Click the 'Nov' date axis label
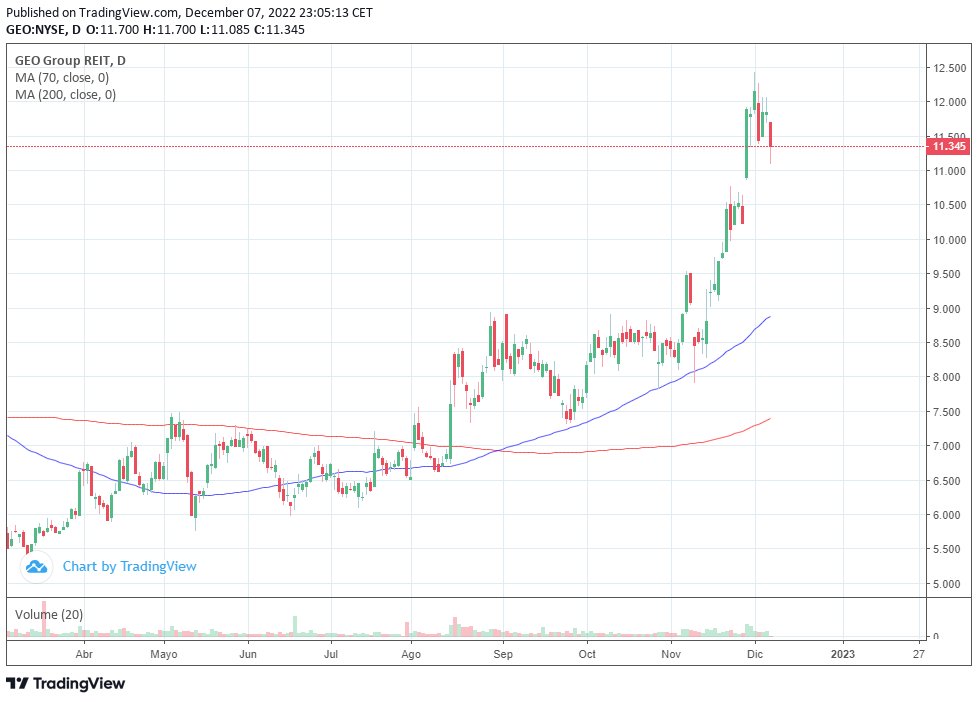978x702 pixels. [671, 655]
